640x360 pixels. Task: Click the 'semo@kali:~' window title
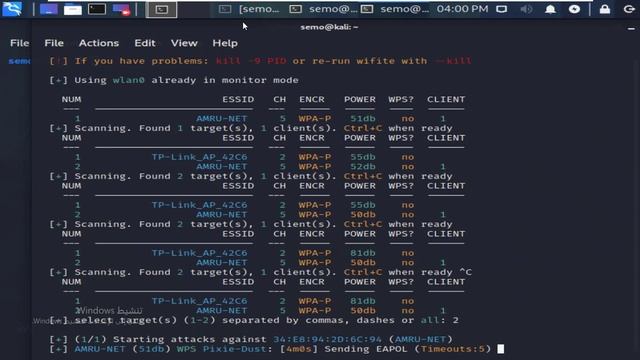click(x=329, y=27)
